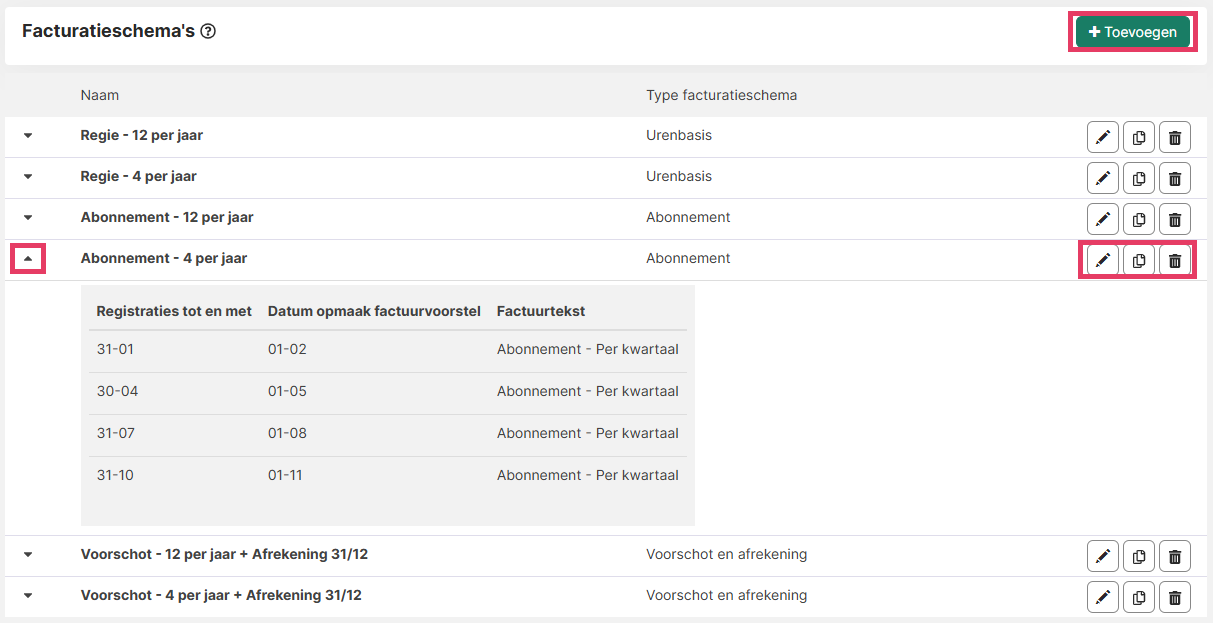Expand the 'Regie - 4 per jaar' row
Image resolution: width=1213 pixels, height=623 pixels.
pyautogui.click(x=28, y=177)
